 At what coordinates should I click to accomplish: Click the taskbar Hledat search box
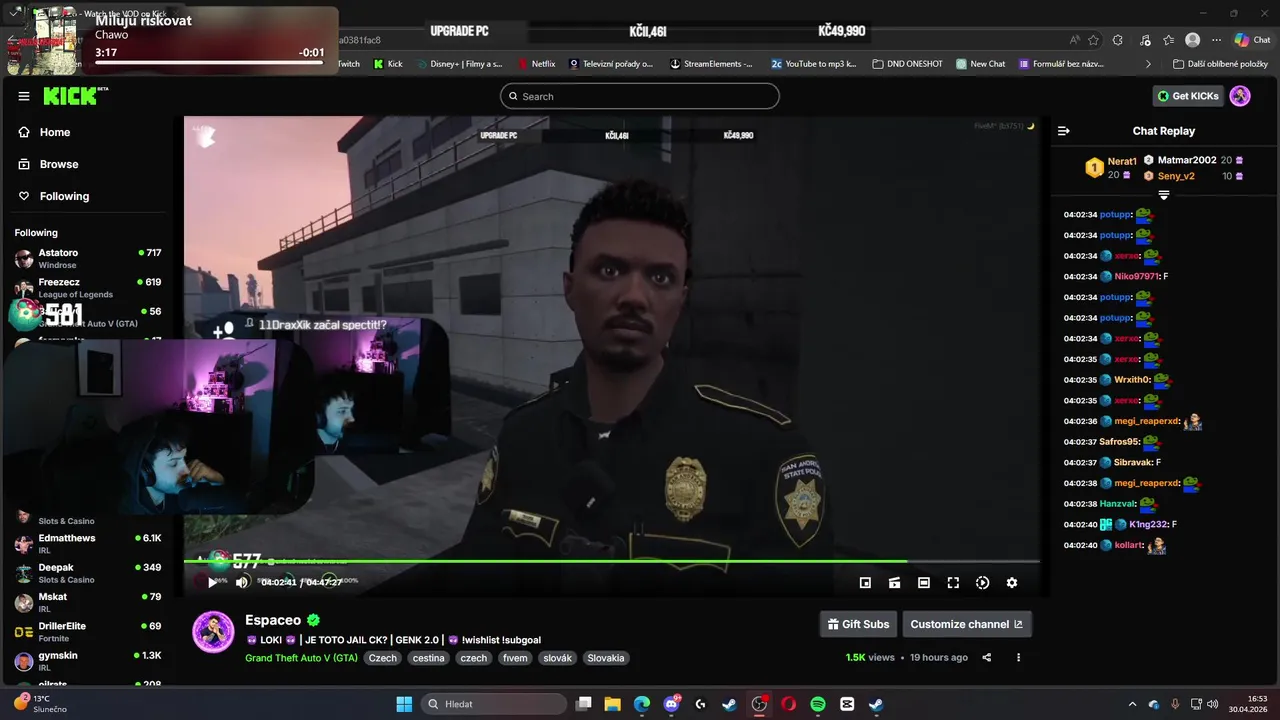(x=494, y=704)
